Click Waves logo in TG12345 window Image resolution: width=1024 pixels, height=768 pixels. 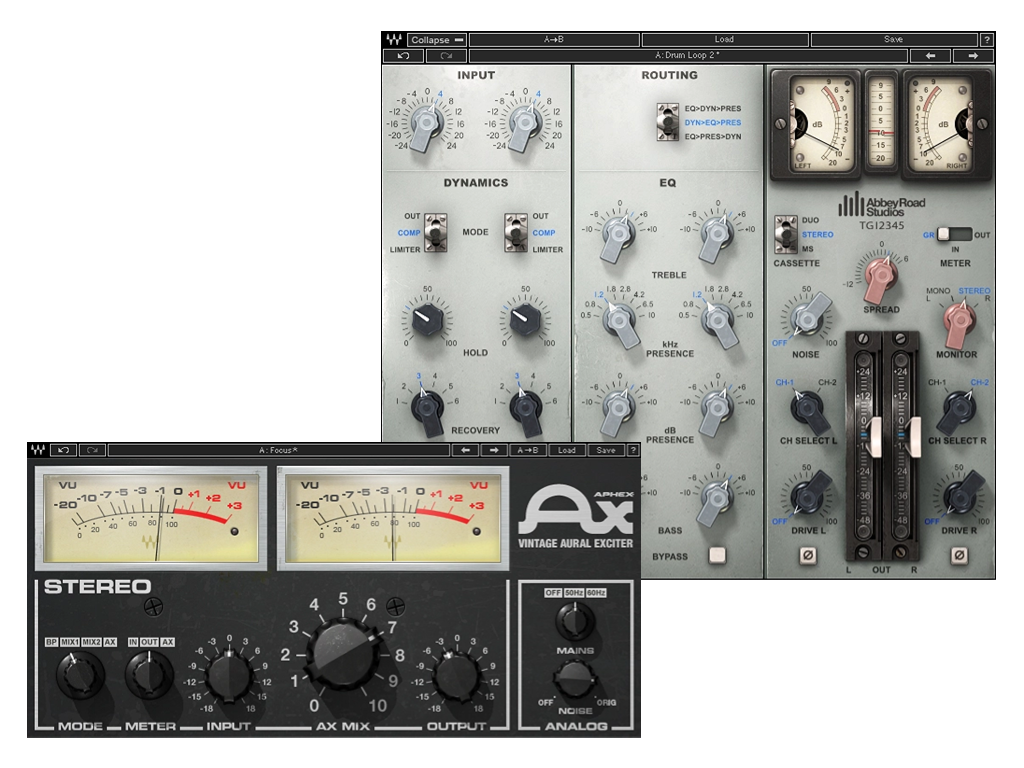394,40
